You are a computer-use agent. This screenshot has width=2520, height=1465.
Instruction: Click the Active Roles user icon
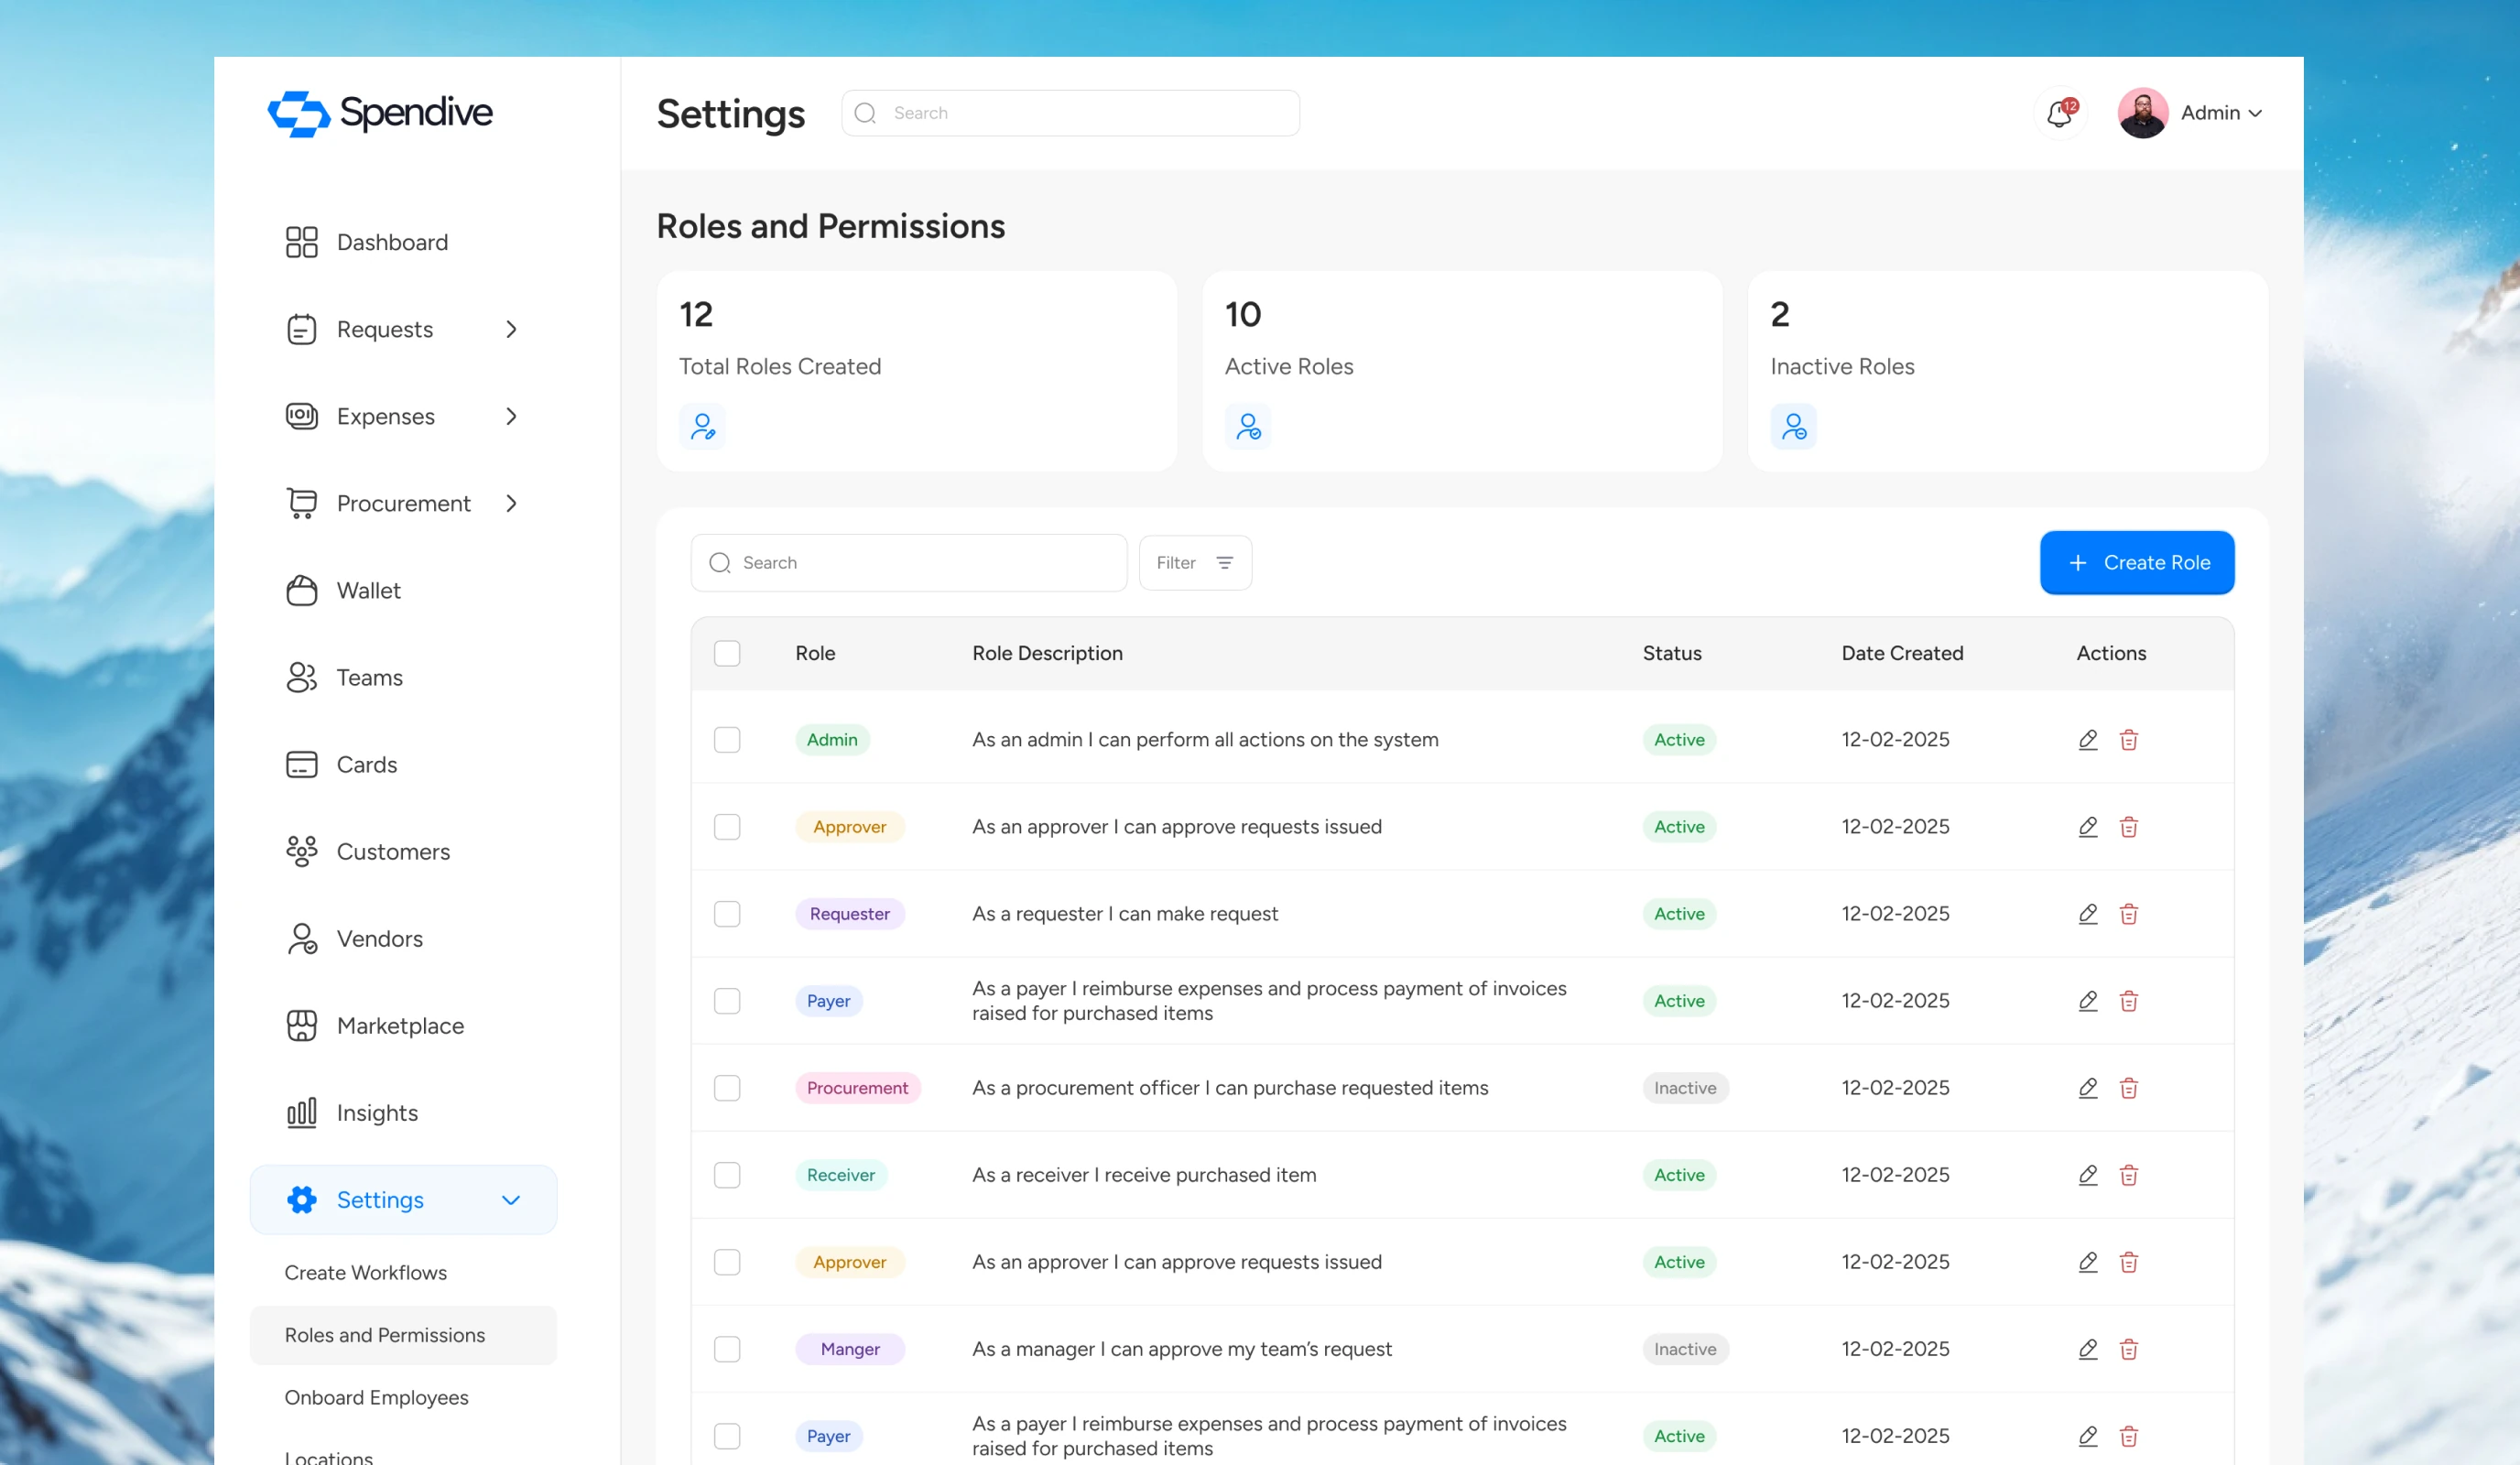[1248, 427]
